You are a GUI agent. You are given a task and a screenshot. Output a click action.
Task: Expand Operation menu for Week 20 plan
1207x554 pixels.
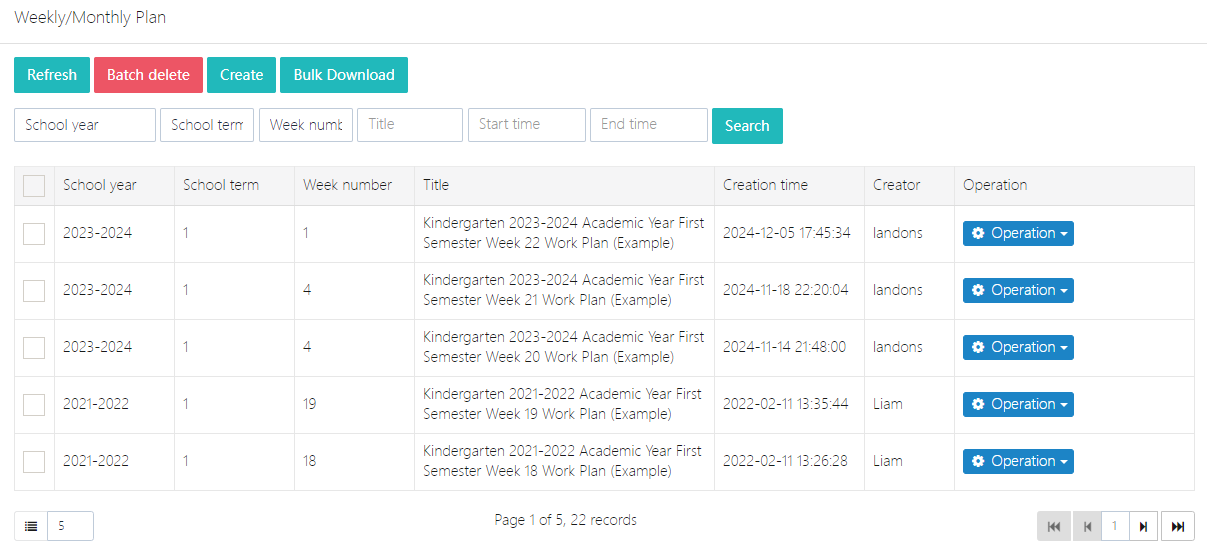pos(1017,348)
